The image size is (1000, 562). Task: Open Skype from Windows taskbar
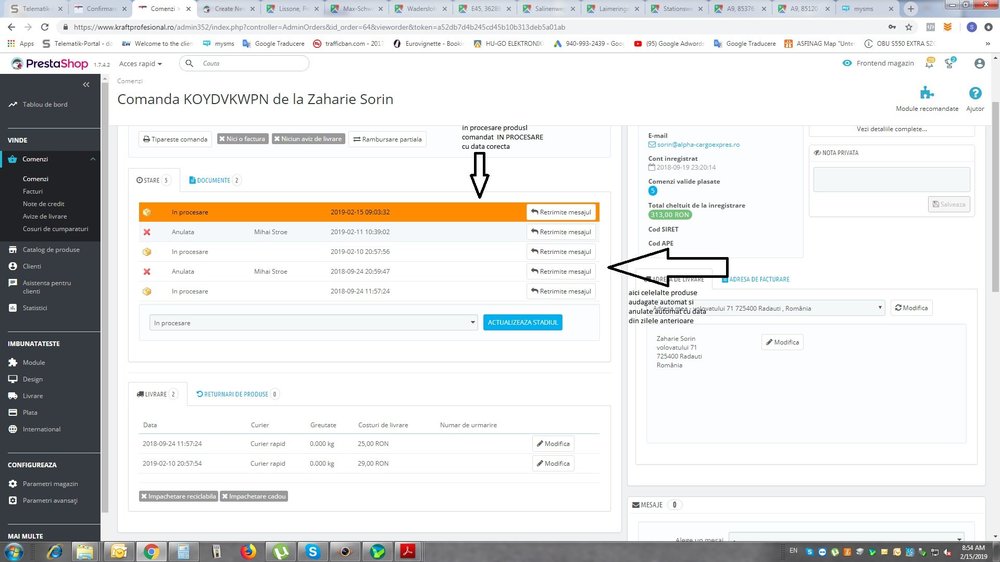[x=312, y=551]
